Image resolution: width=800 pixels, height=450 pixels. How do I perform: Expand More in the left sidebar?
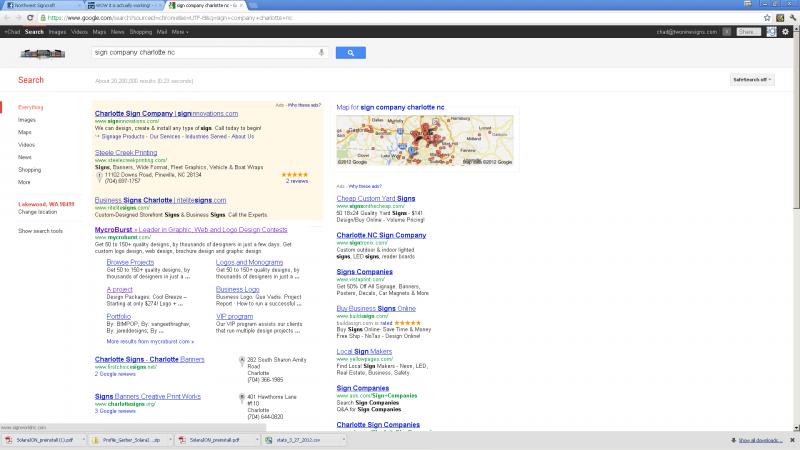click(x=24, y=182)
